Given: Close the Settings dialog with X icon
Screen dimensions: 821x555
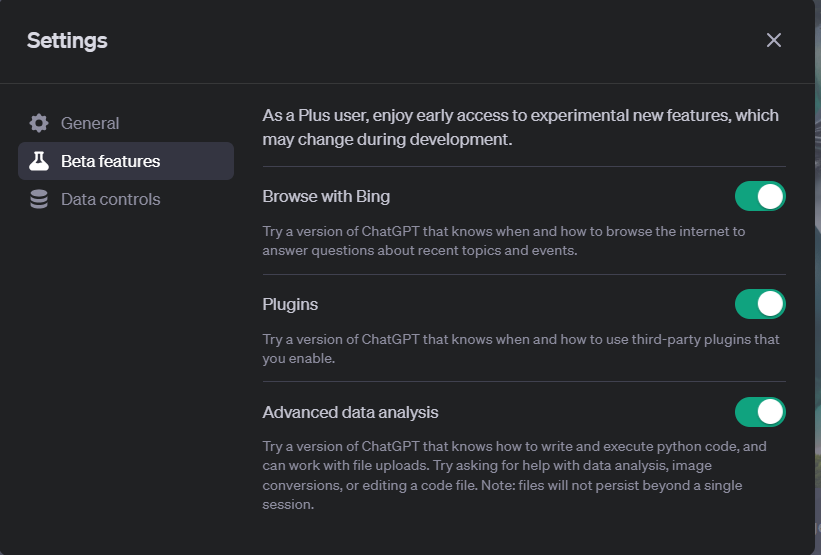Looking at the screenshot, I should tap(773, 40).
